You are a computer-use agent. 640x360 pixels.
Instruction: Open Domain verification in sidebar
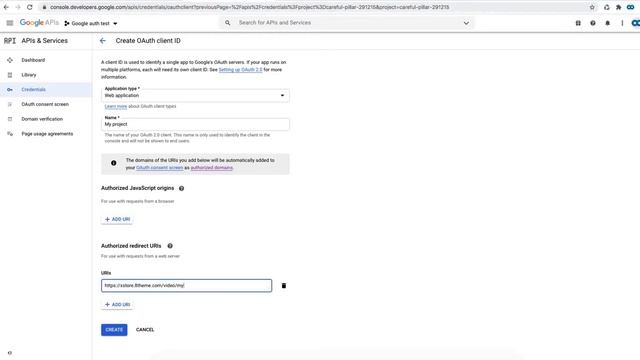pyautogui.click(x=42, y=119)
